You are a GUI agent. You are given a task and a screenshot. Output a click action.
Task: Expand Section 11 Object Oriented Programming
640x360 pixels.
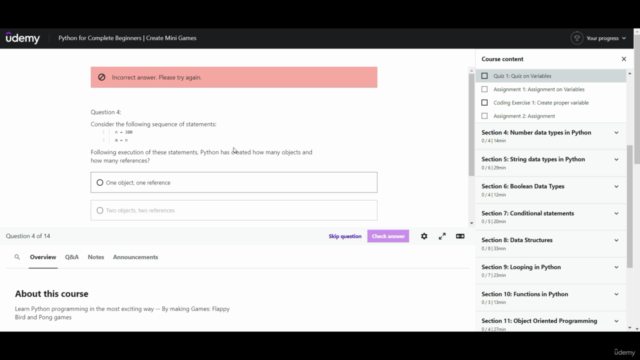point(551,322)
